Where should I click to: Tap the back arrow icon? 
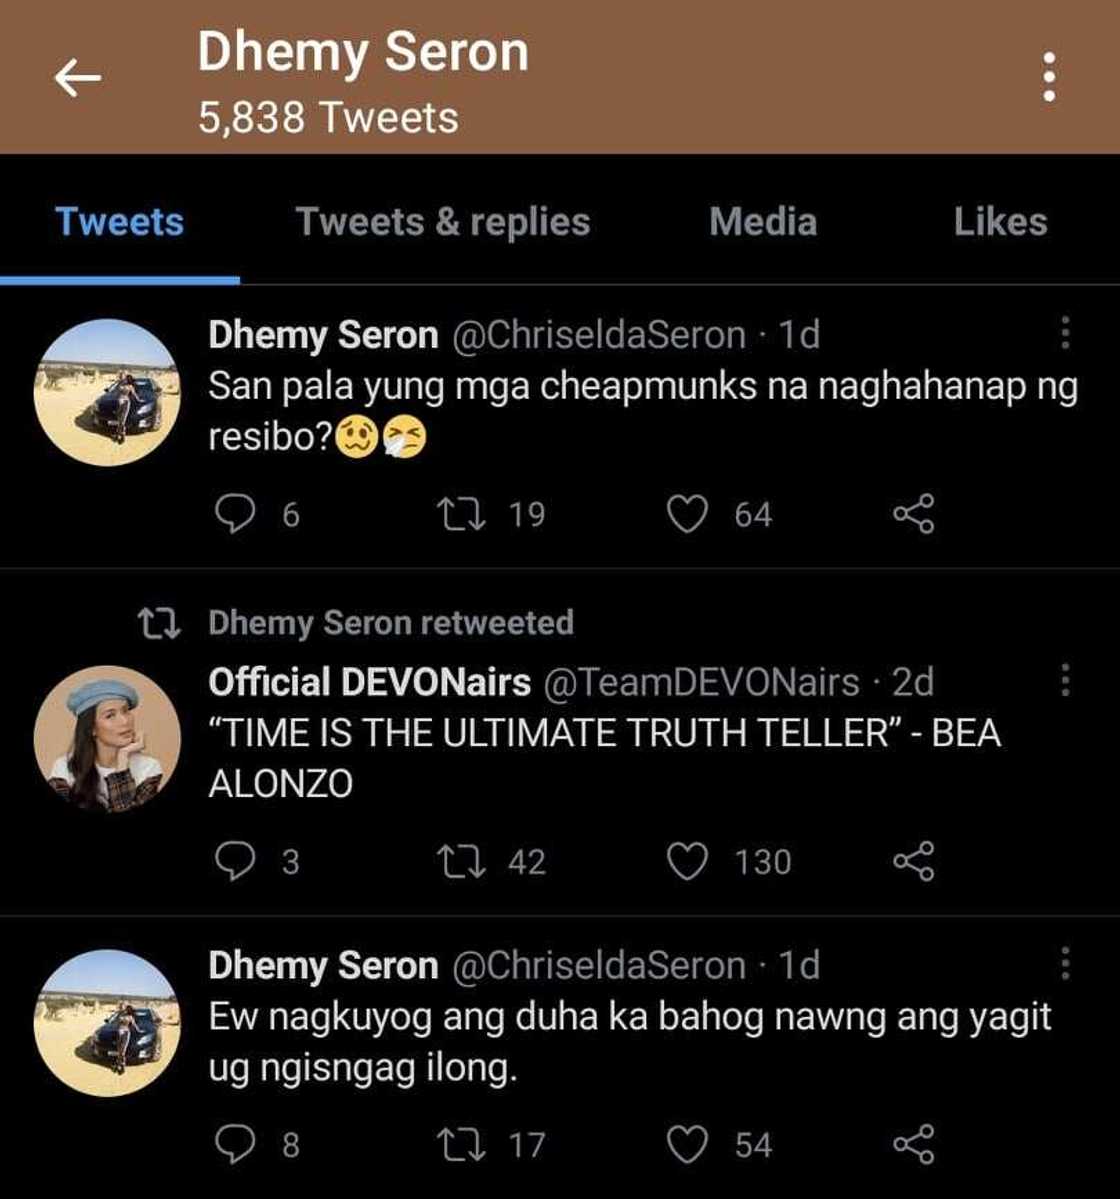pyautogui.click(x=78, y=77)
